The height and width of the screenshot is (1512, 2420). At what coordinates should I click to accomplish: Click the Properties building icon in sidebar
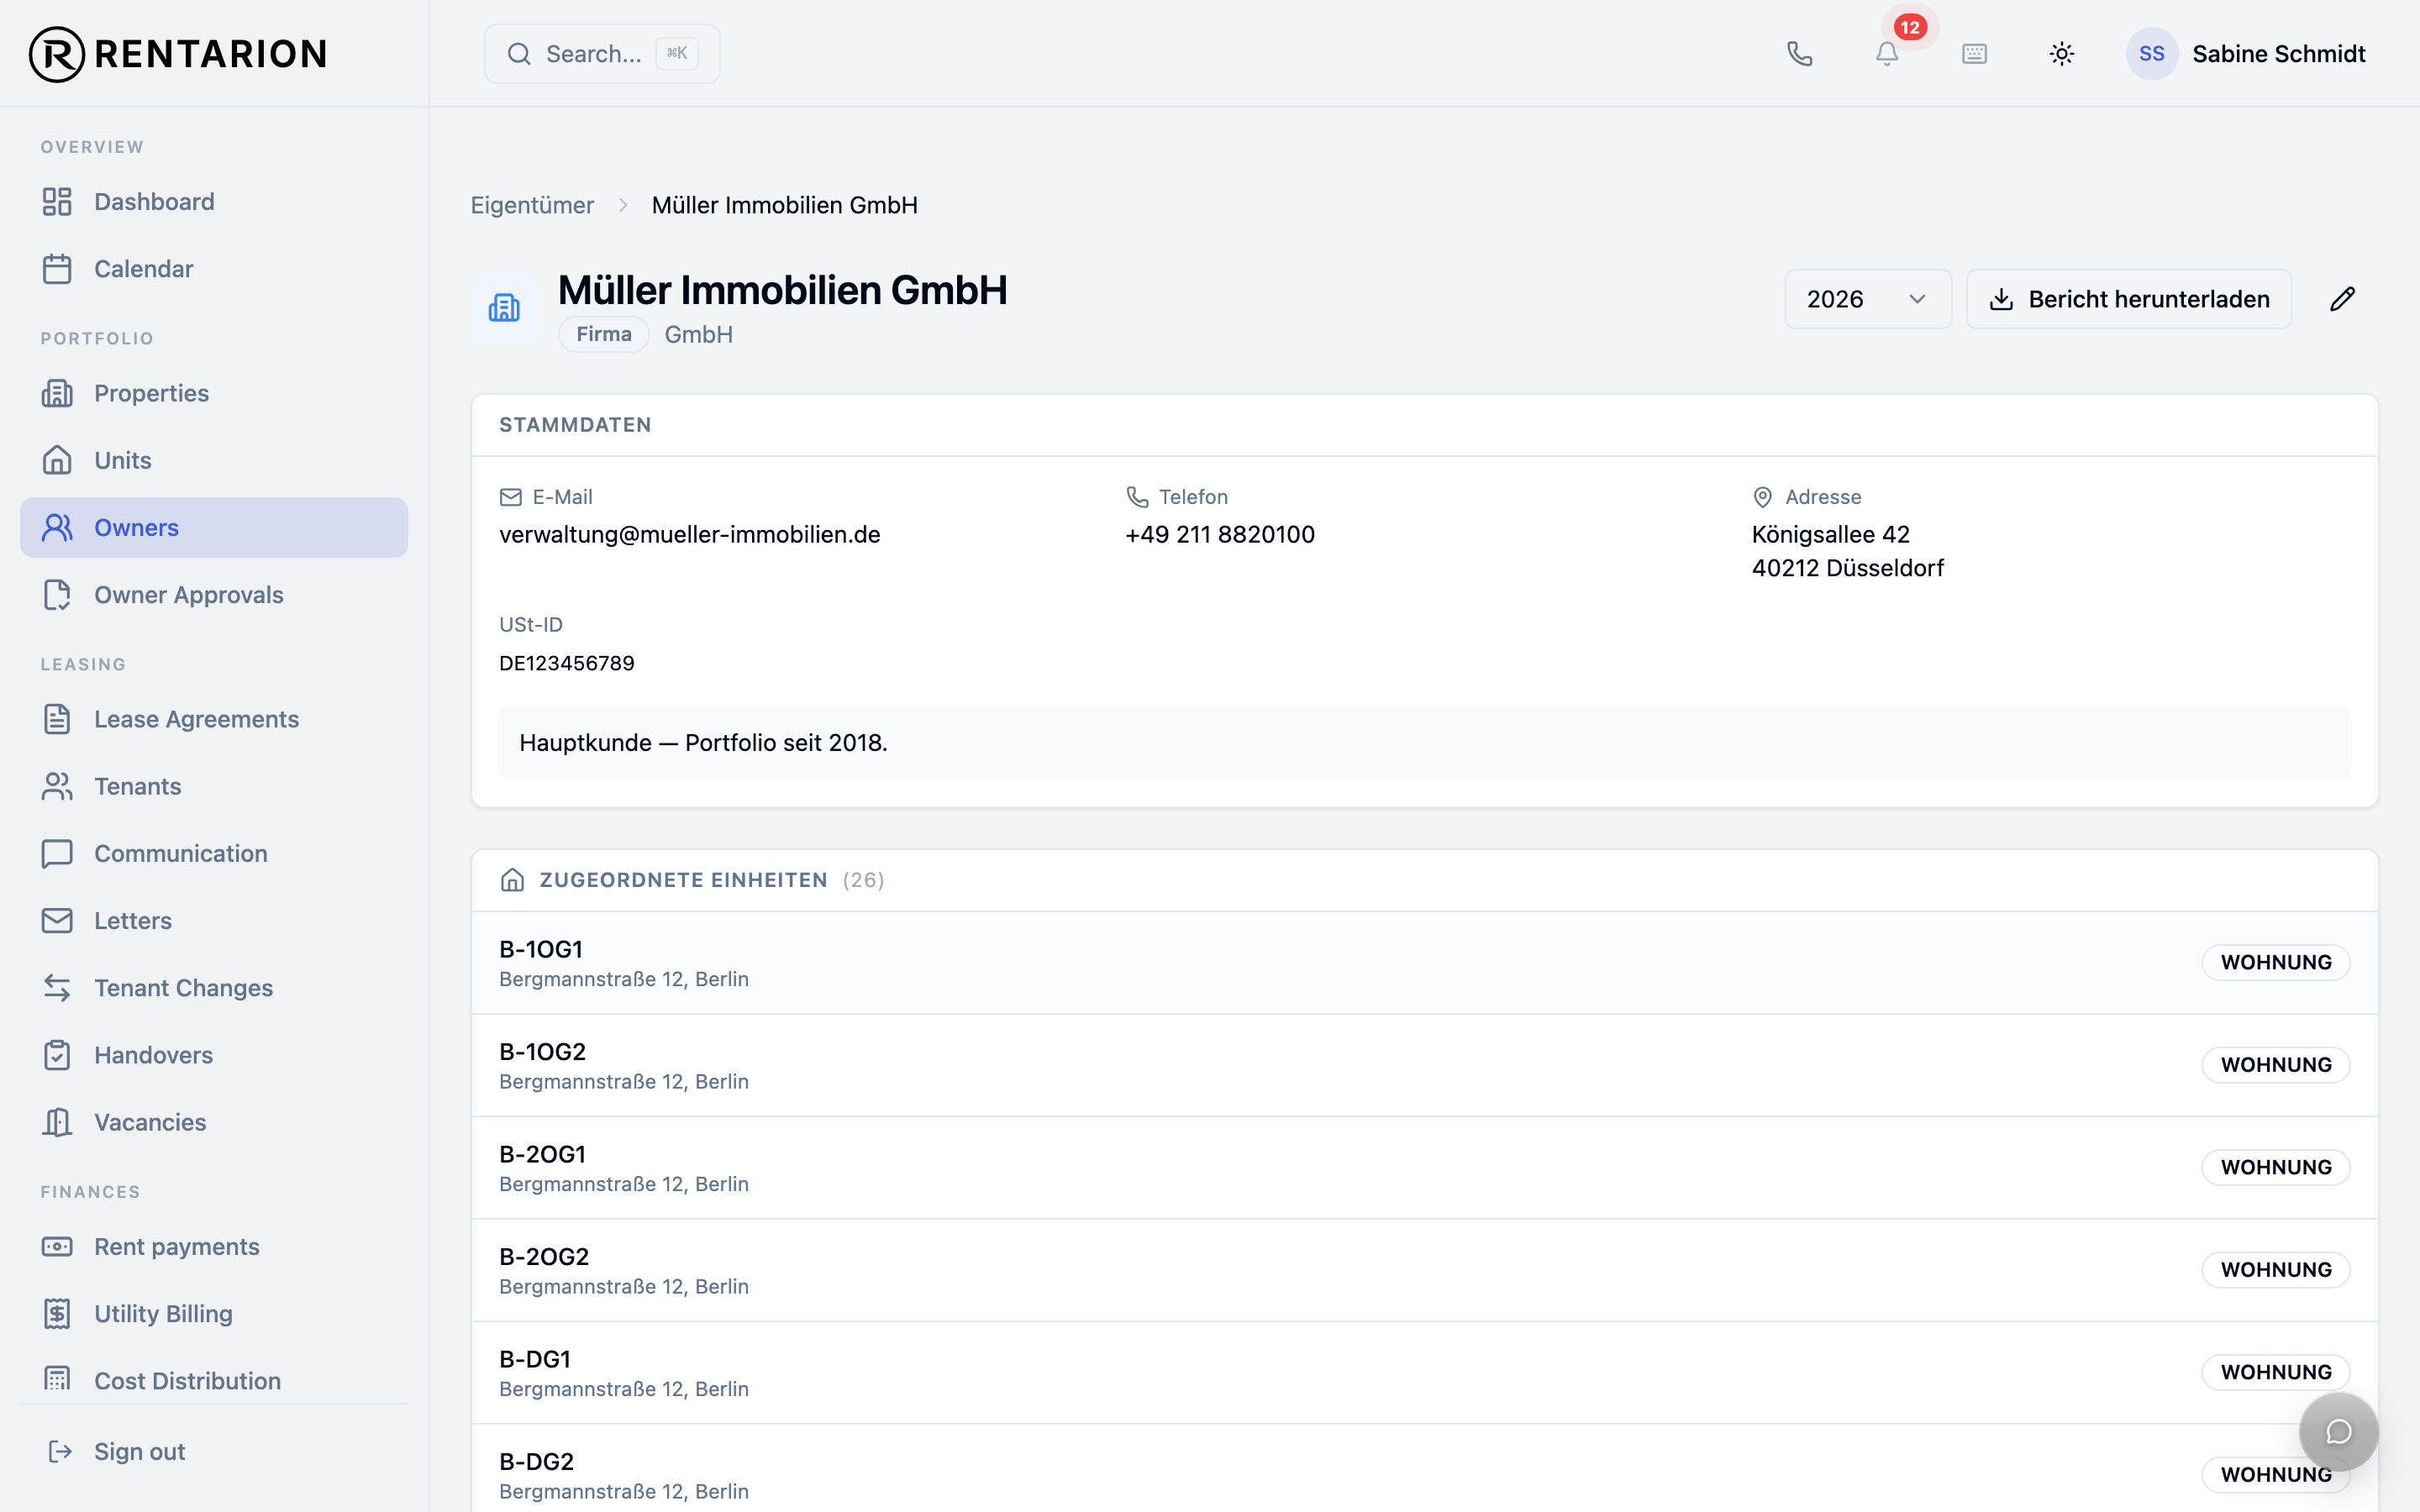pos(57,393)
